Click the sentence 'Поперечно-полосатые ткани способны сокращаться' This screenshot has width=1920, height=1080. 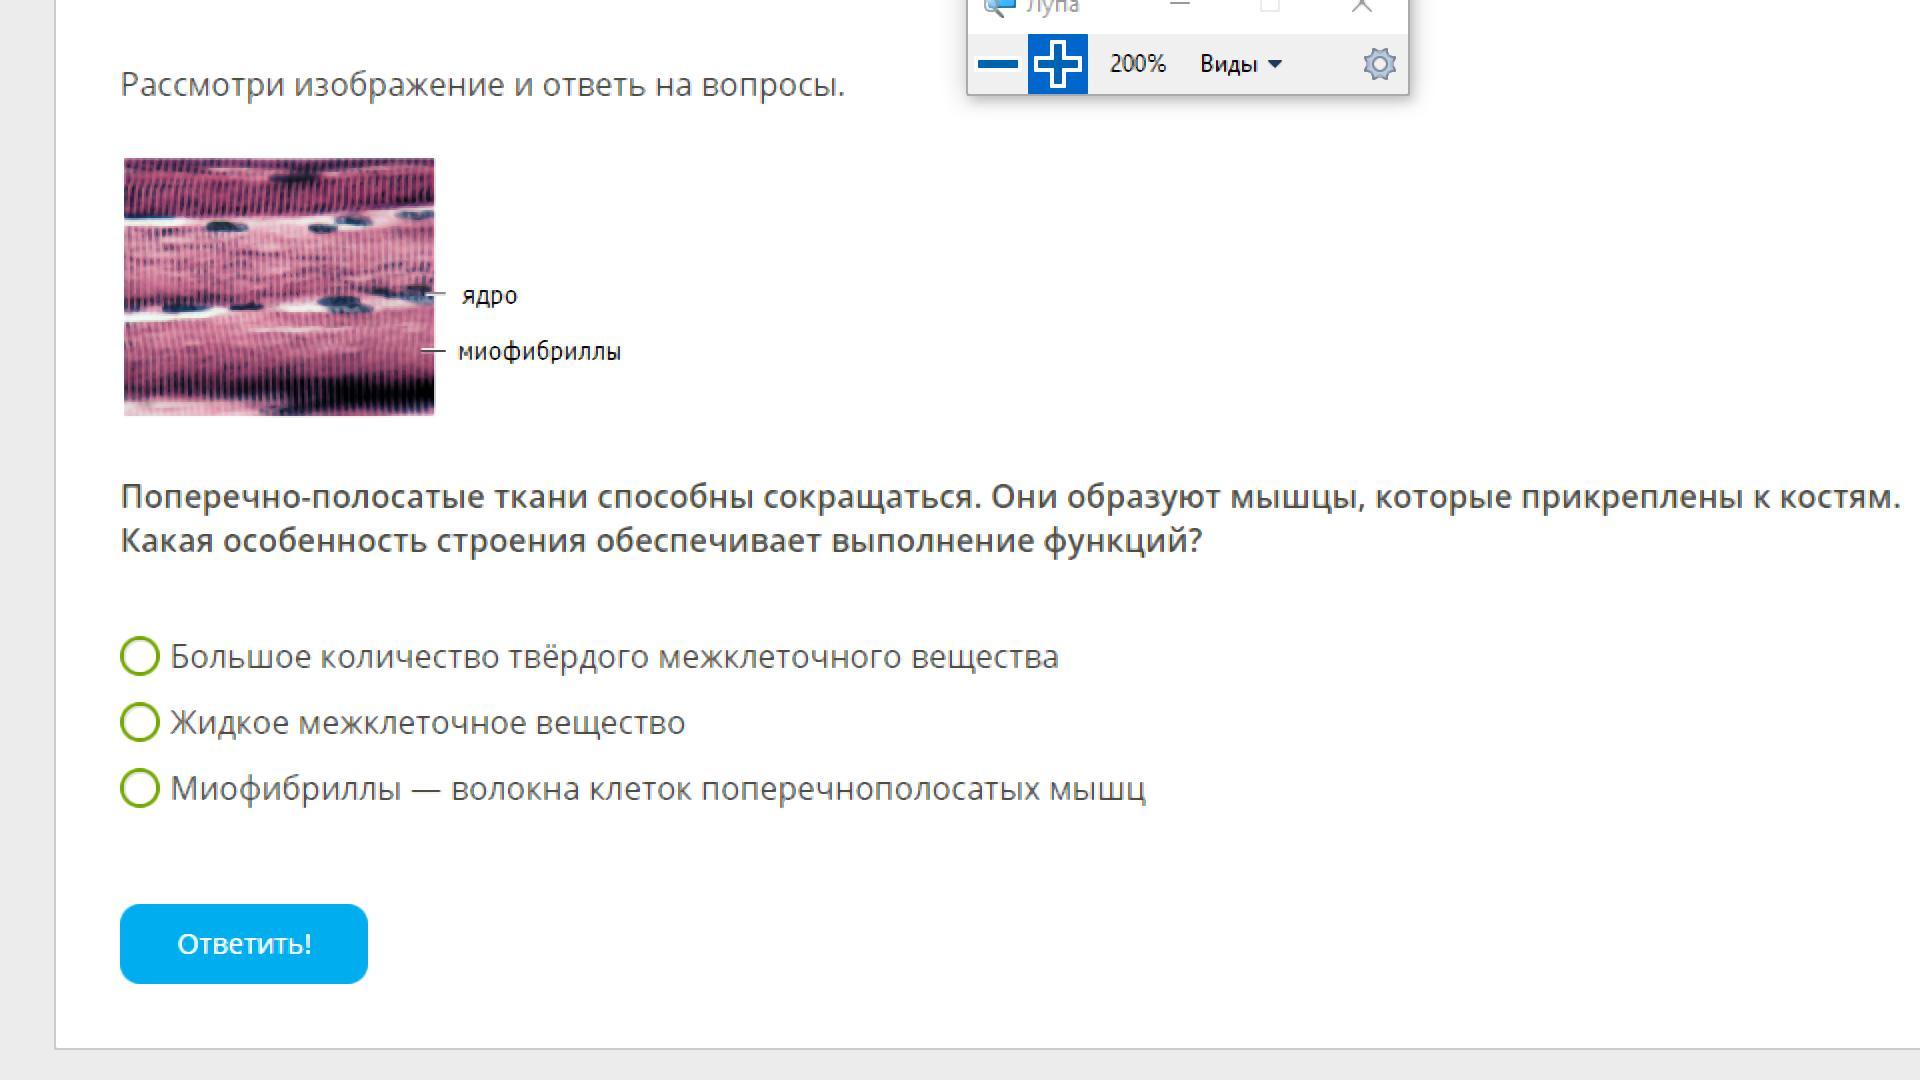click(550, 497)
